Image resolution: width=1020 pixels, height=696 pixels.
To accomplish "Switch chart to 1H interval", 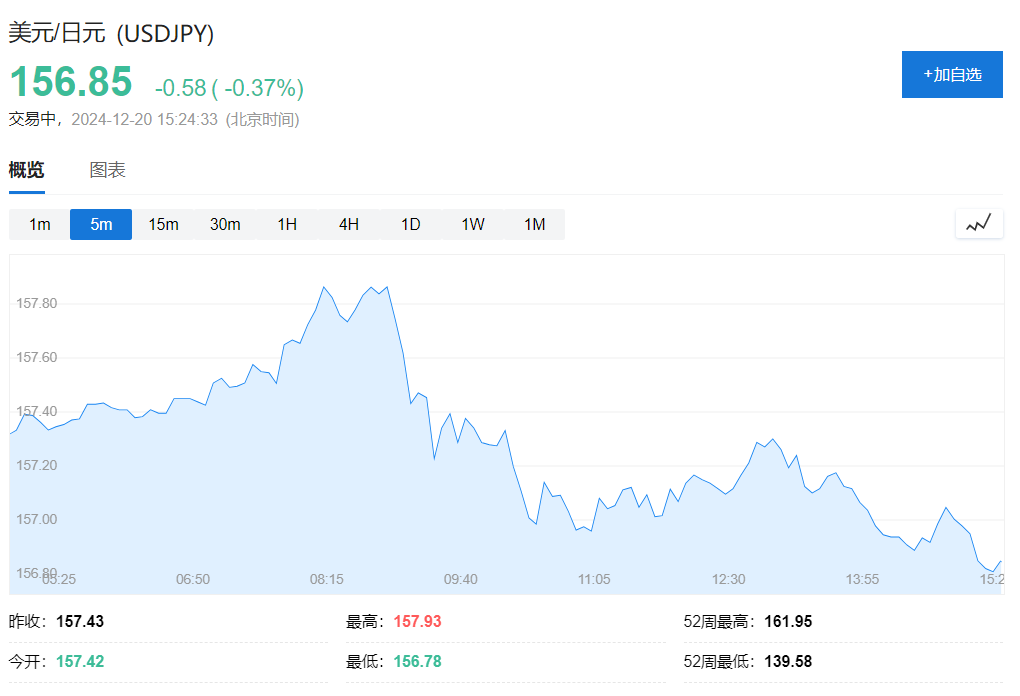I will tap(287, 224).
